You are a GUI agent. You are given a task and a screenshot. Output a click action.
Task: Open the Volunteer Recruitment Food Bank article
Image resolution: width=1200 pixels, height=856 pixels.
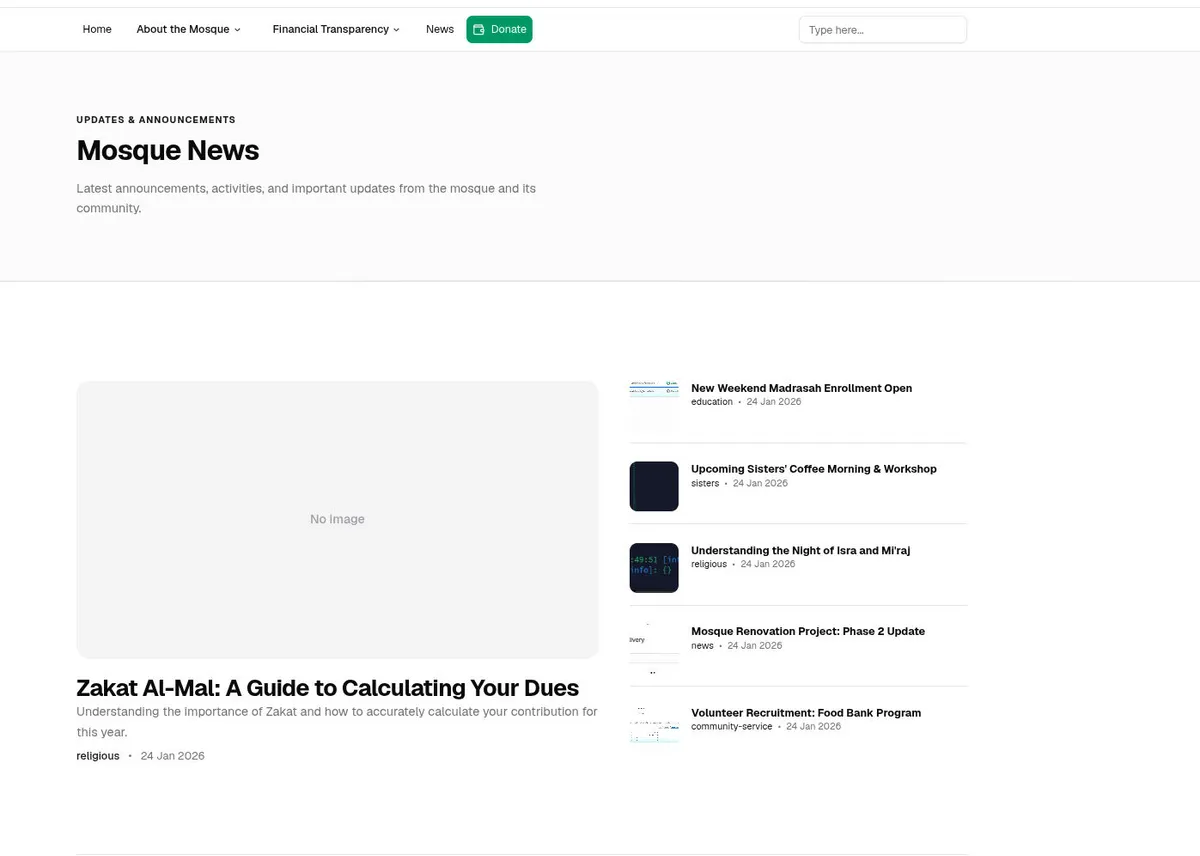tap(806, 712)
